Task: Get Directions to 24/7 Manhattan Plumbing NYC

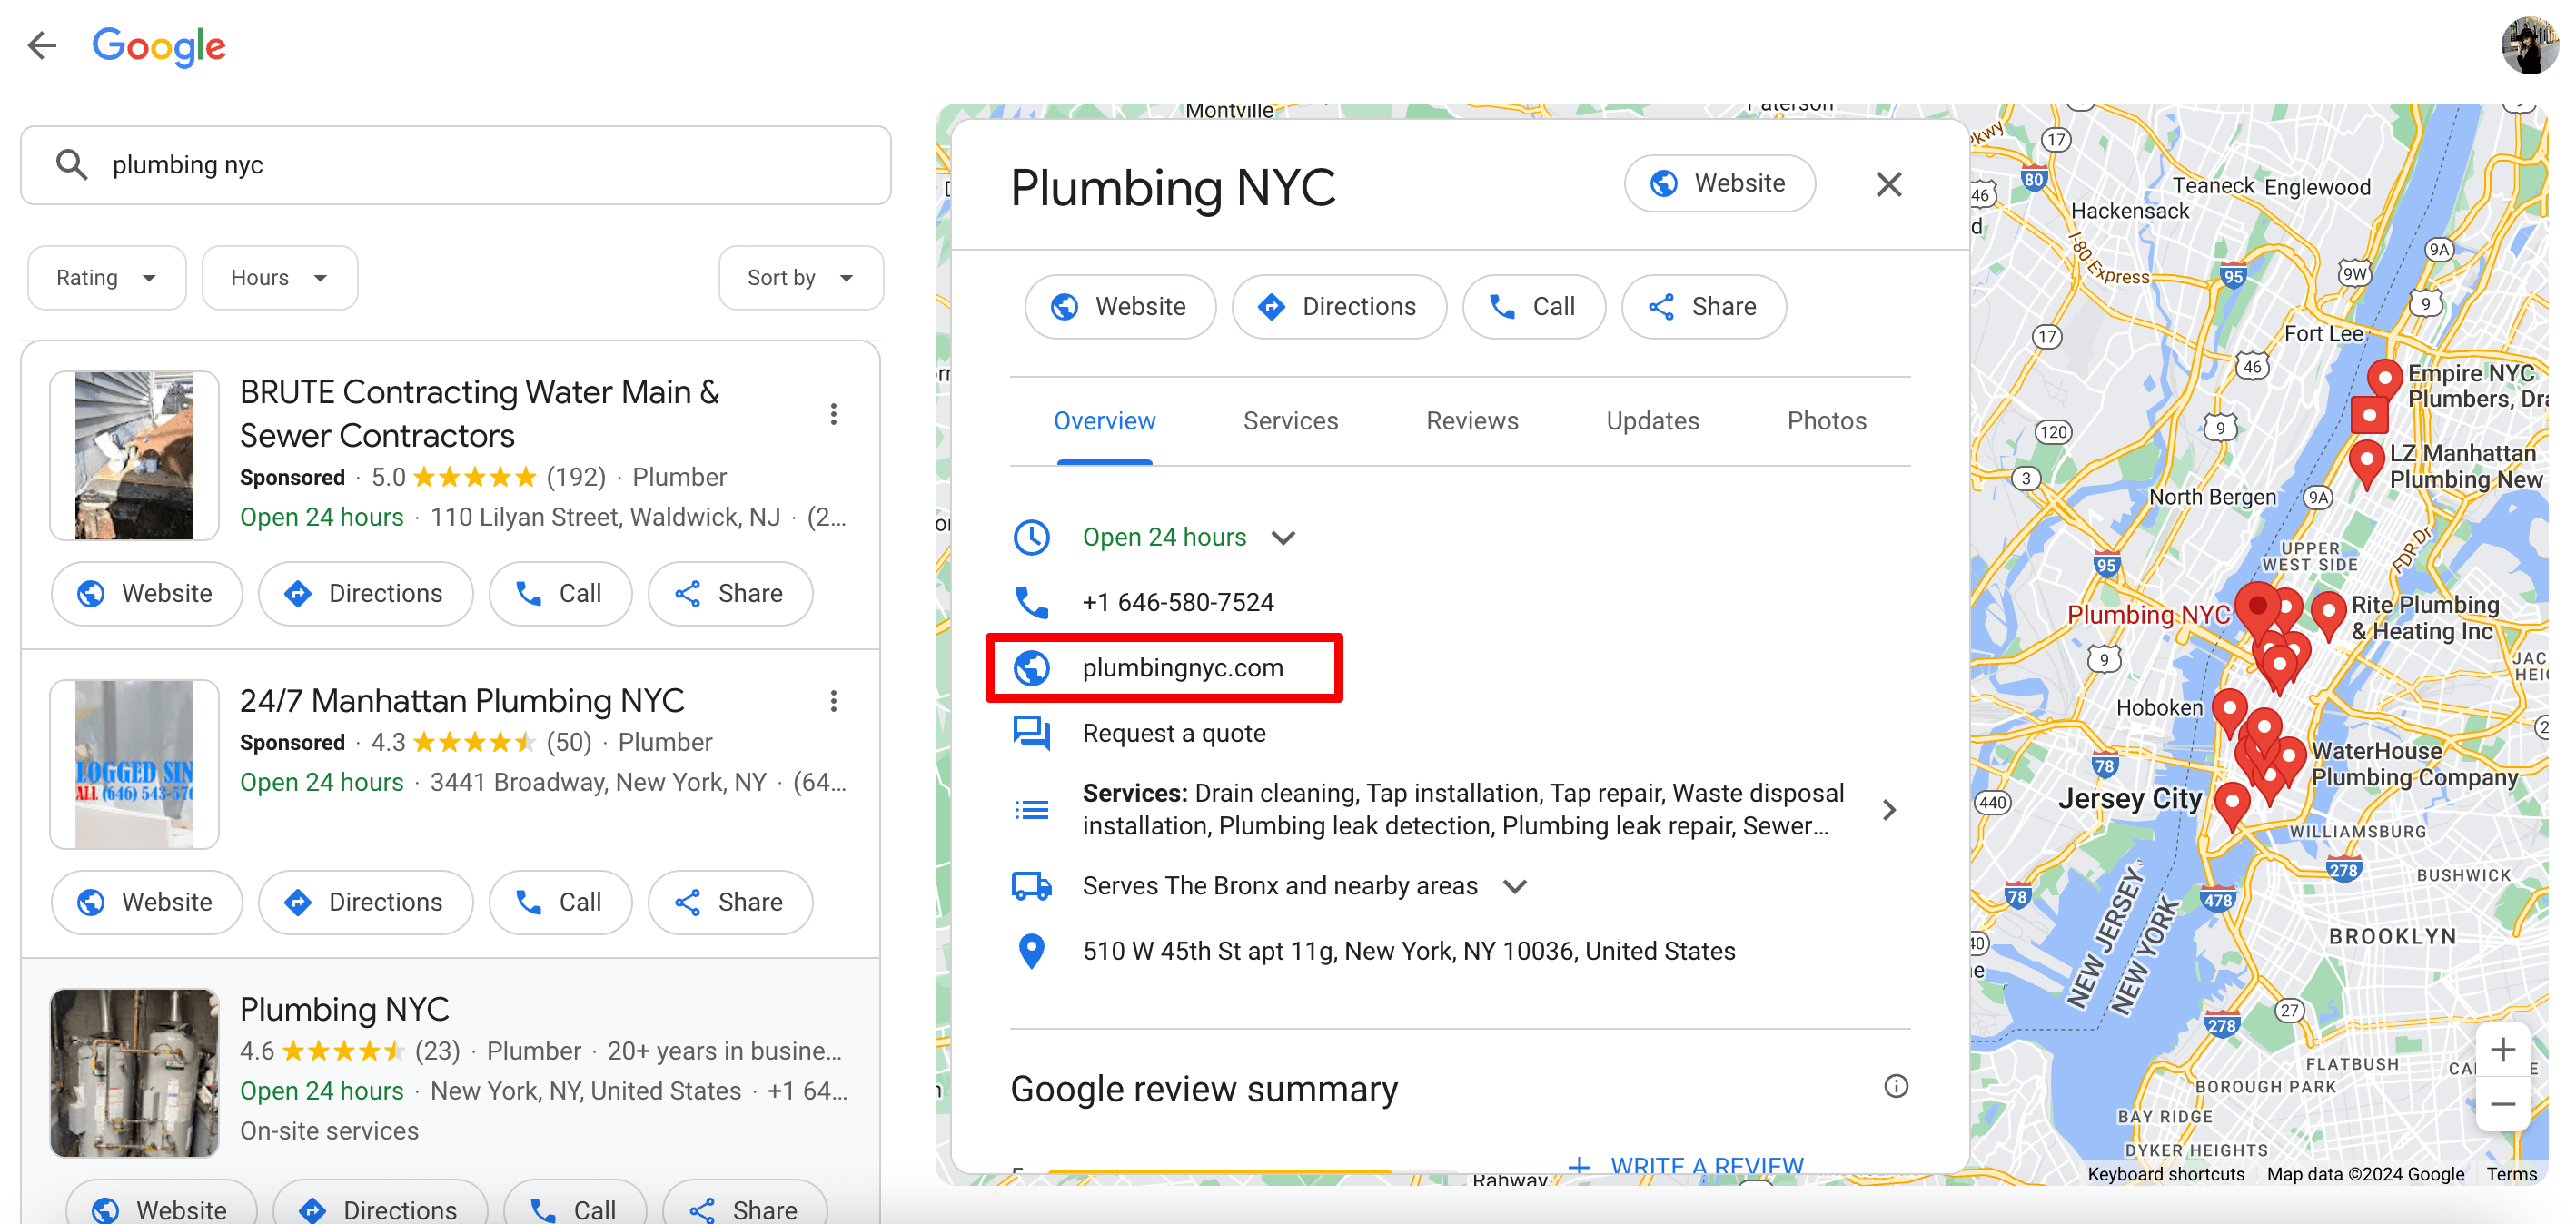Action: coord(365,902)
